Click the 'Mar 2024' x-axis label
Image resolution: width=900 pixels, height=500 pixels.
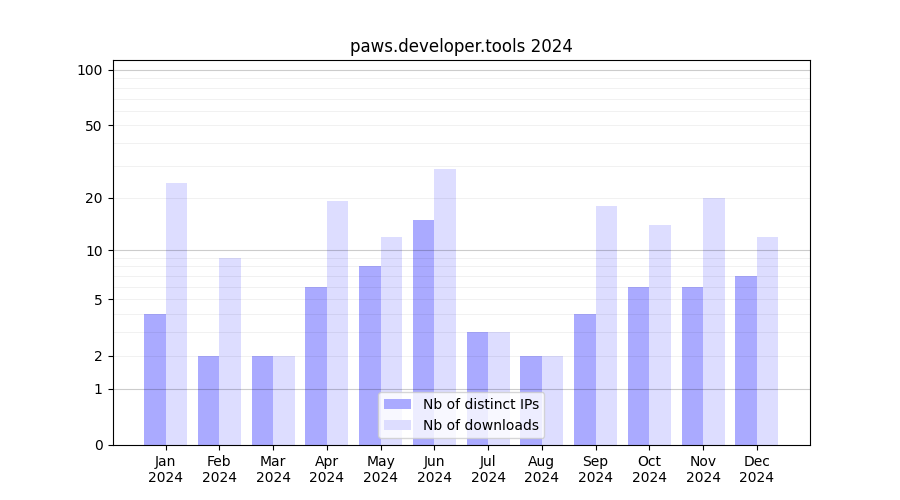click(x=273, y=469)
